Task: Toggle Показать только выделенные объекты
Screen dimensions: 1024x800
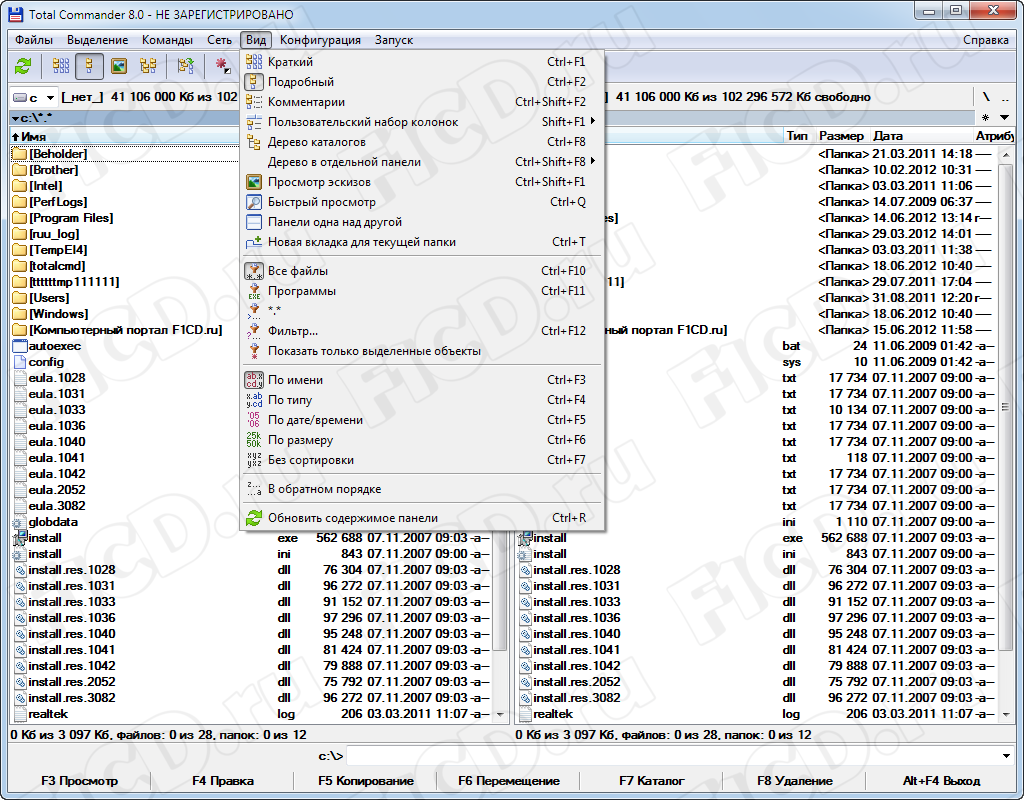Action: coord(422,351)
